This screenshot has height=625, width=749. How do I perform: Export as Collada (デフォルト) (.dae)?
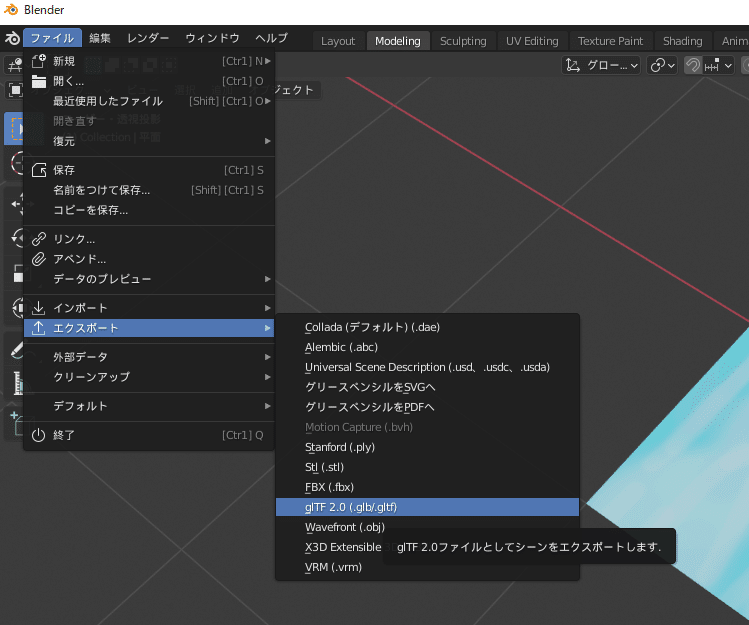[x=428, y=327]
